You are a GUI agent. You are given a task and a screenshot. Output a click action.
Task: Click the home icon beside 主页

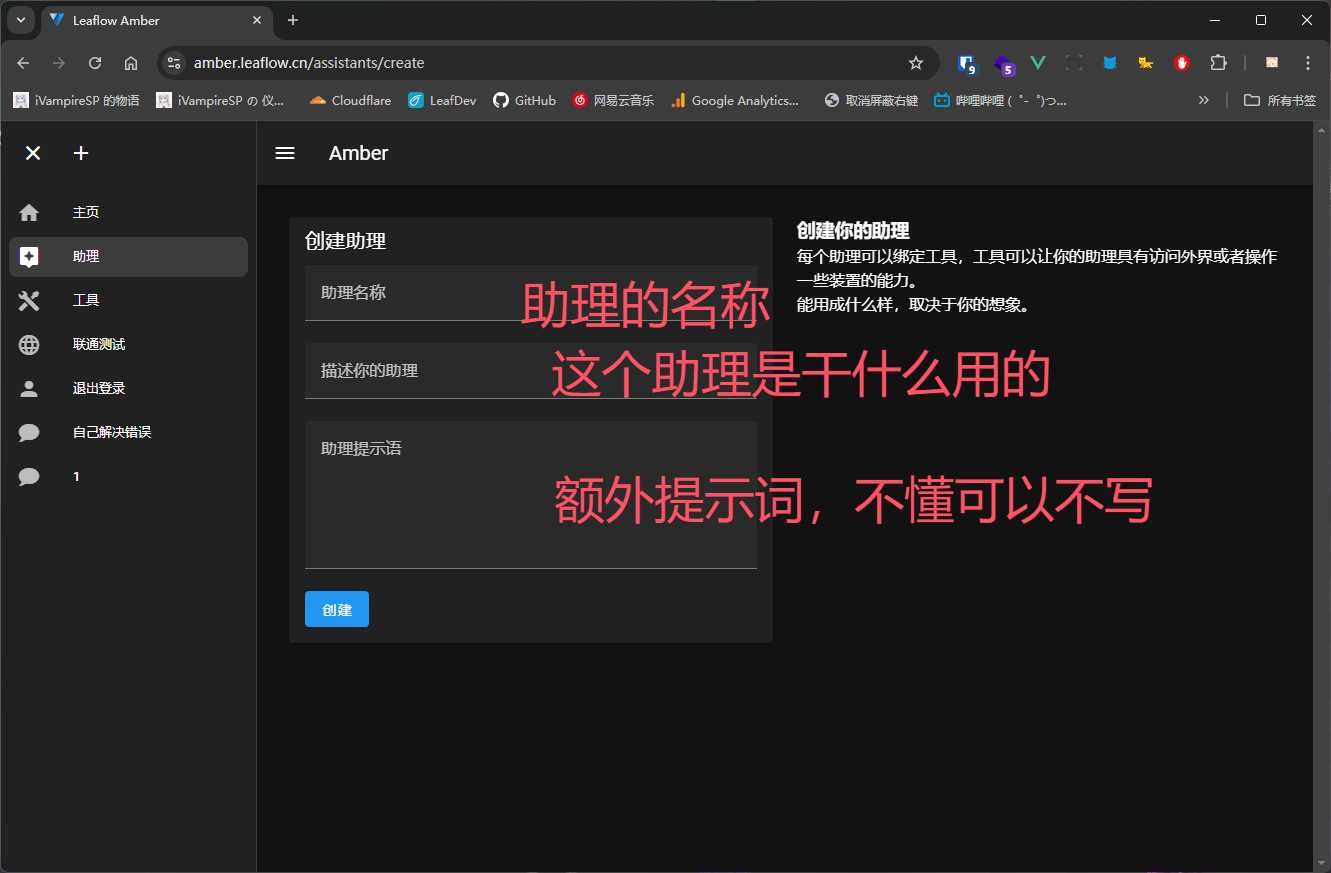coord(29,212)
